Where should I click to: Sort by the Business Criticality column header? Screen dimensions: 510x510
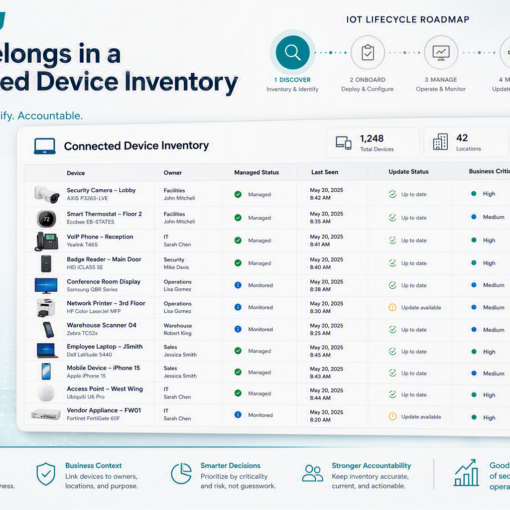coord(489,171)
